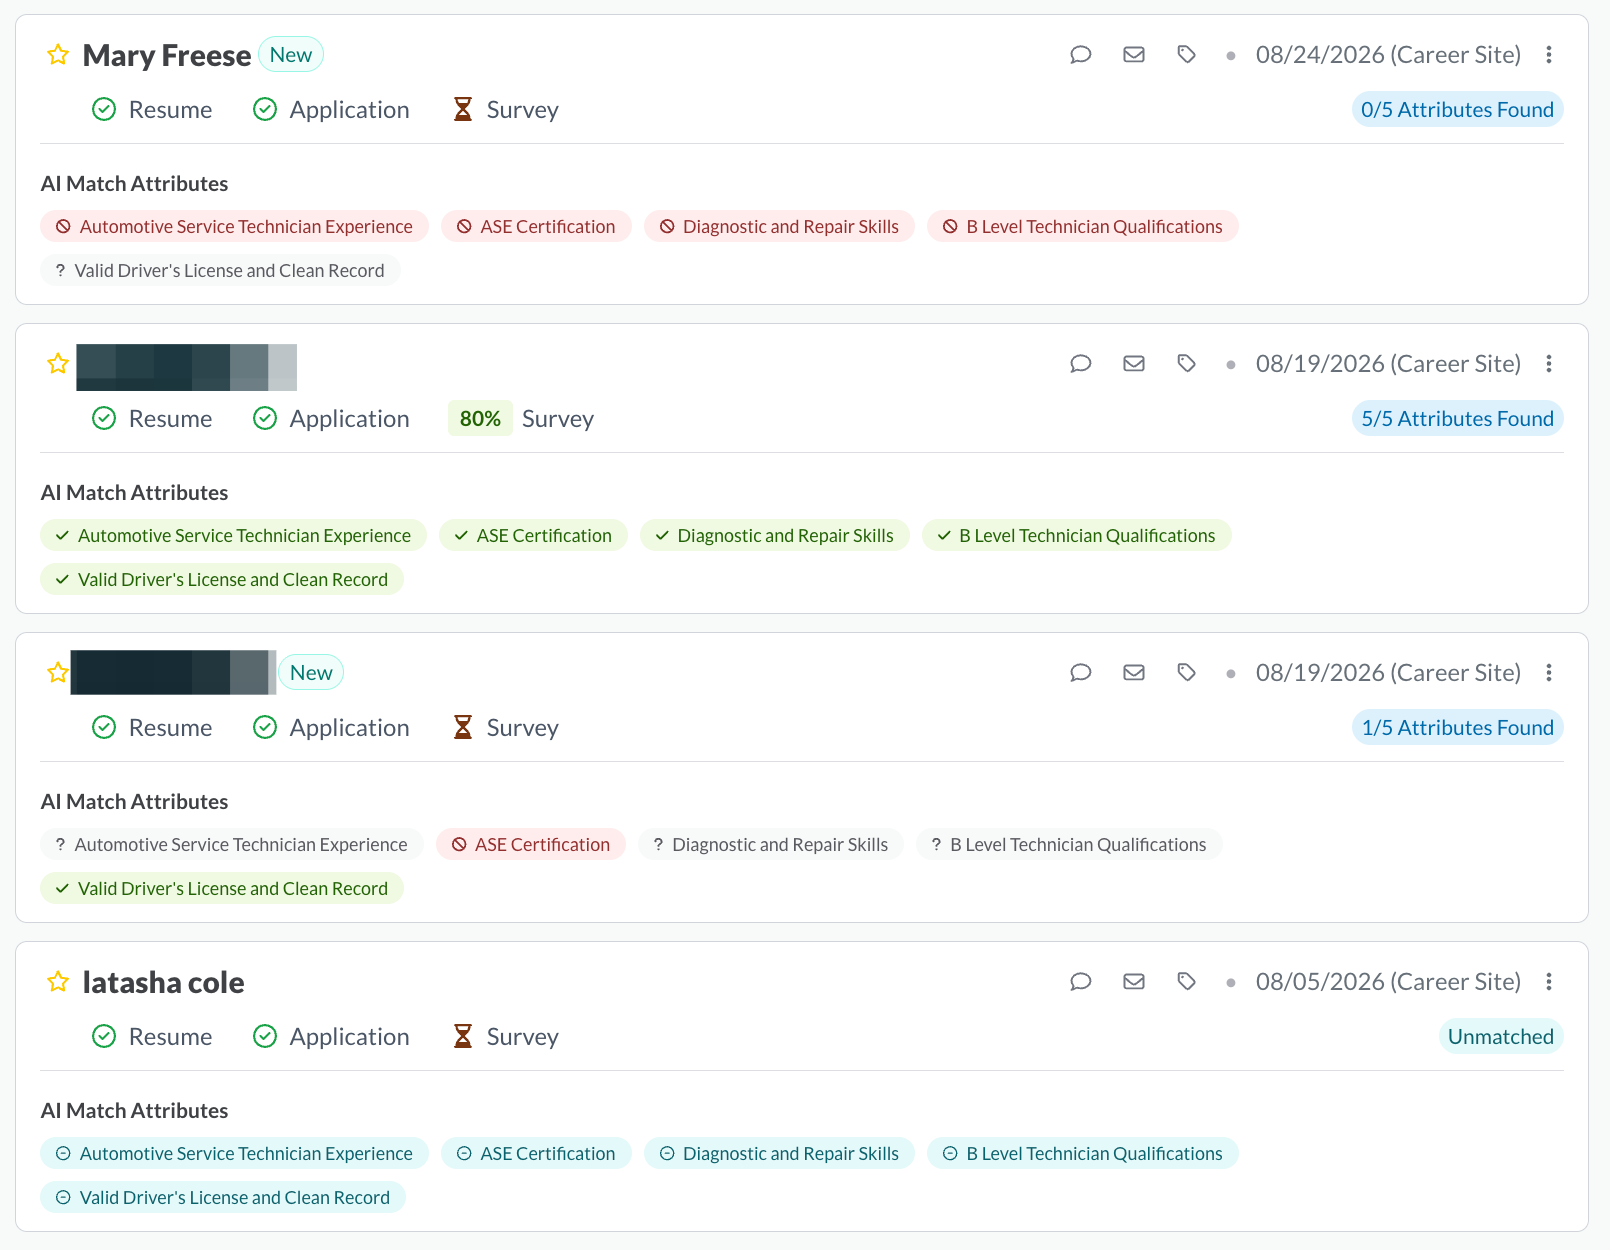Click New badge on 1/5 Attributes candidate

coord(311,673)
